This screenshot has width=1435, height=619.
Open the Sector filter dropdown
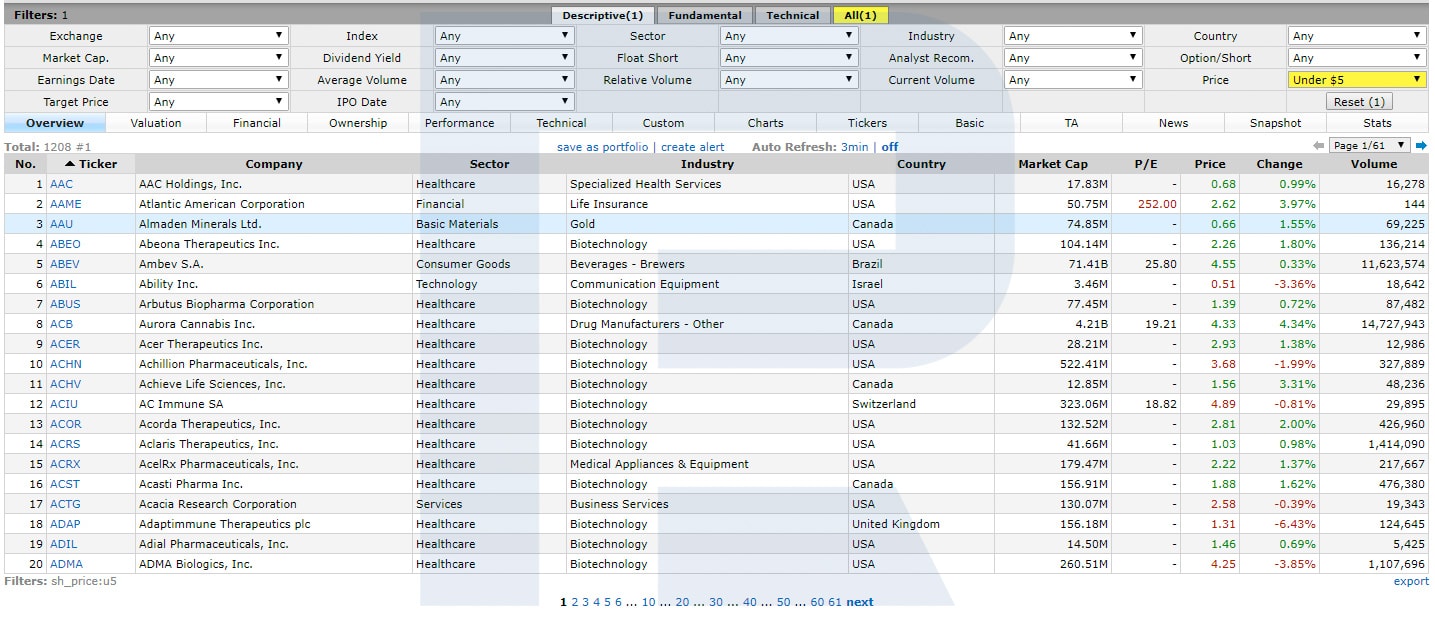789,36
